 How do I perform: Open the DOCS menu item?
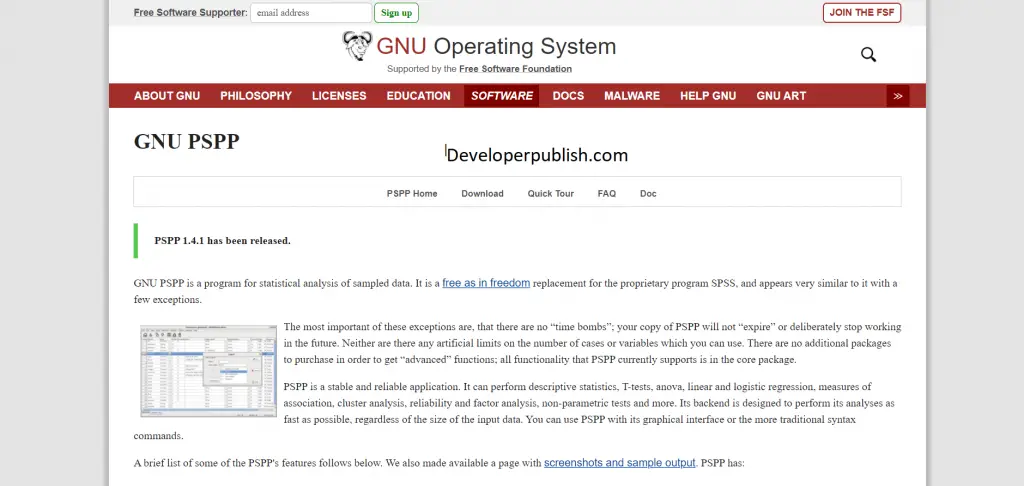click(x=568, y=96)
